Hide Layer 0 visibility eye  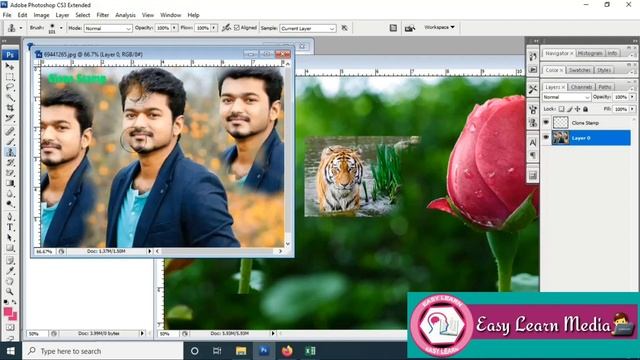tap(546, 138)
